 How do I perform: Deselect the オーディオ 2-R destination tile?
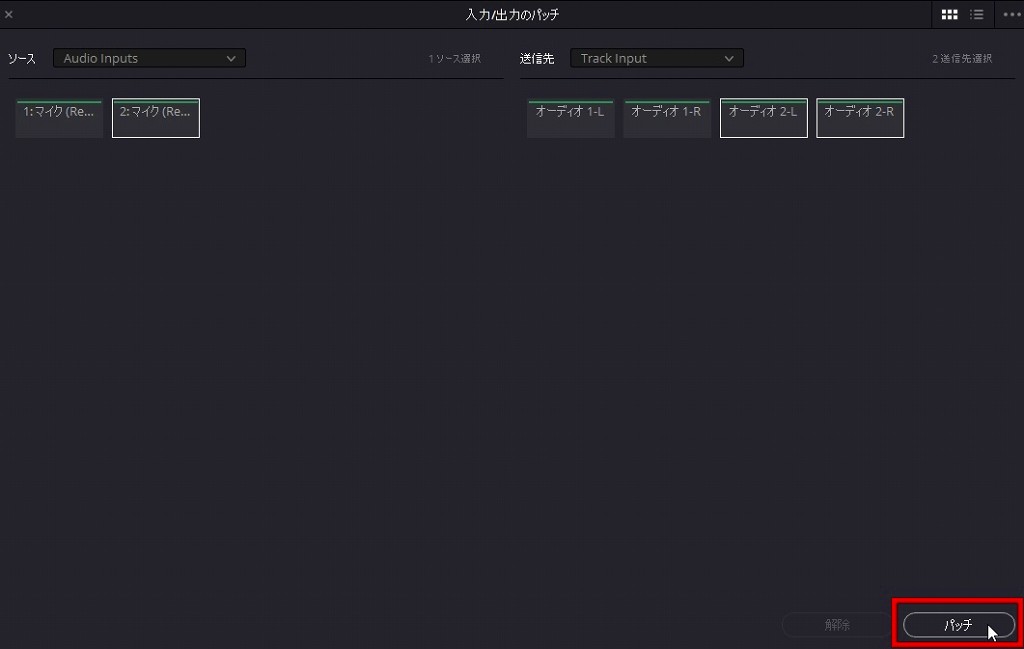pyautogui.click(x=860, y=118)
